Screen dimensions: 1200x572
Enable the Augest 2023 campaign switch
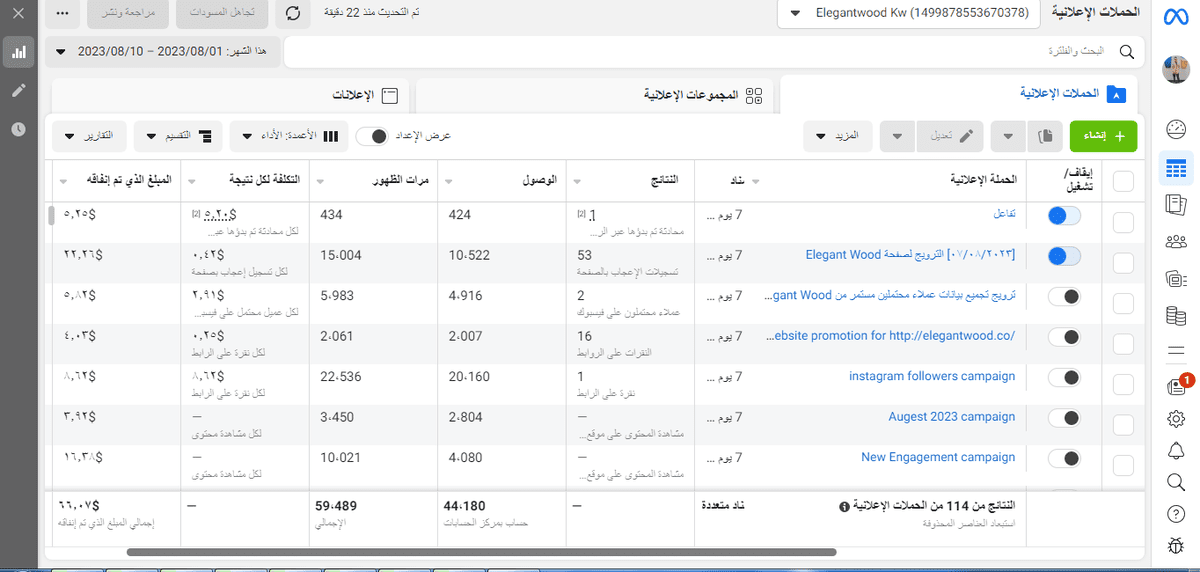(1064, 418)
